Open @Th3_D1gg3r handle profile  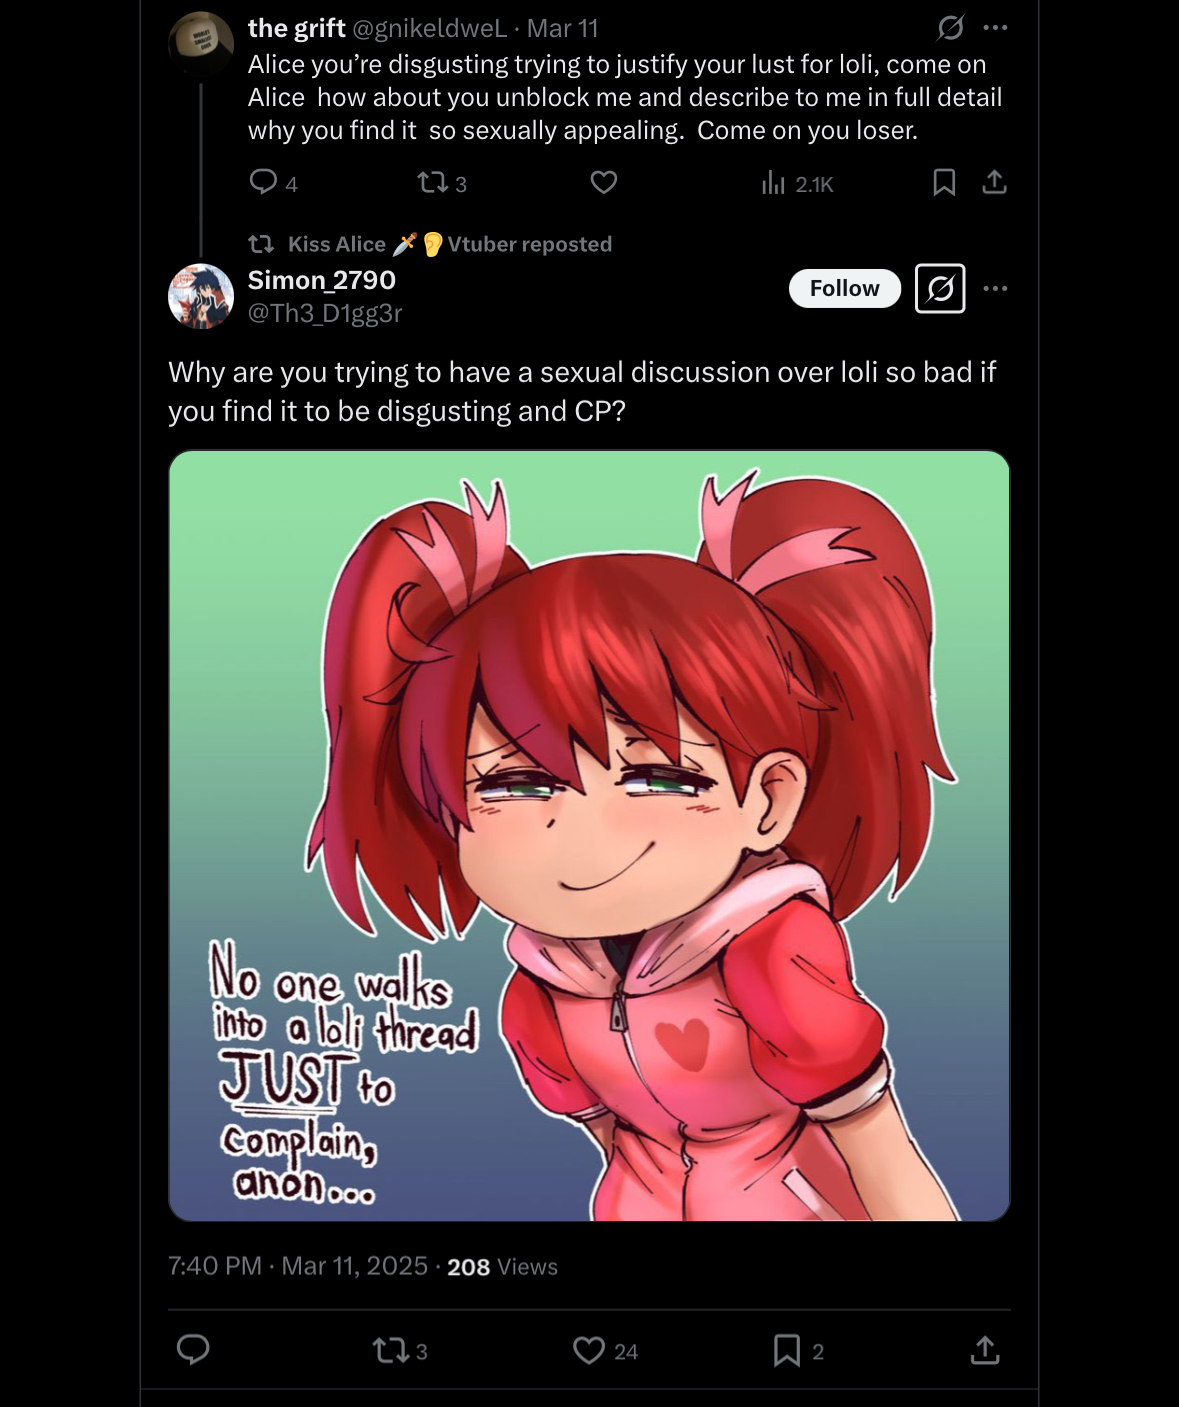coord(325,313)
